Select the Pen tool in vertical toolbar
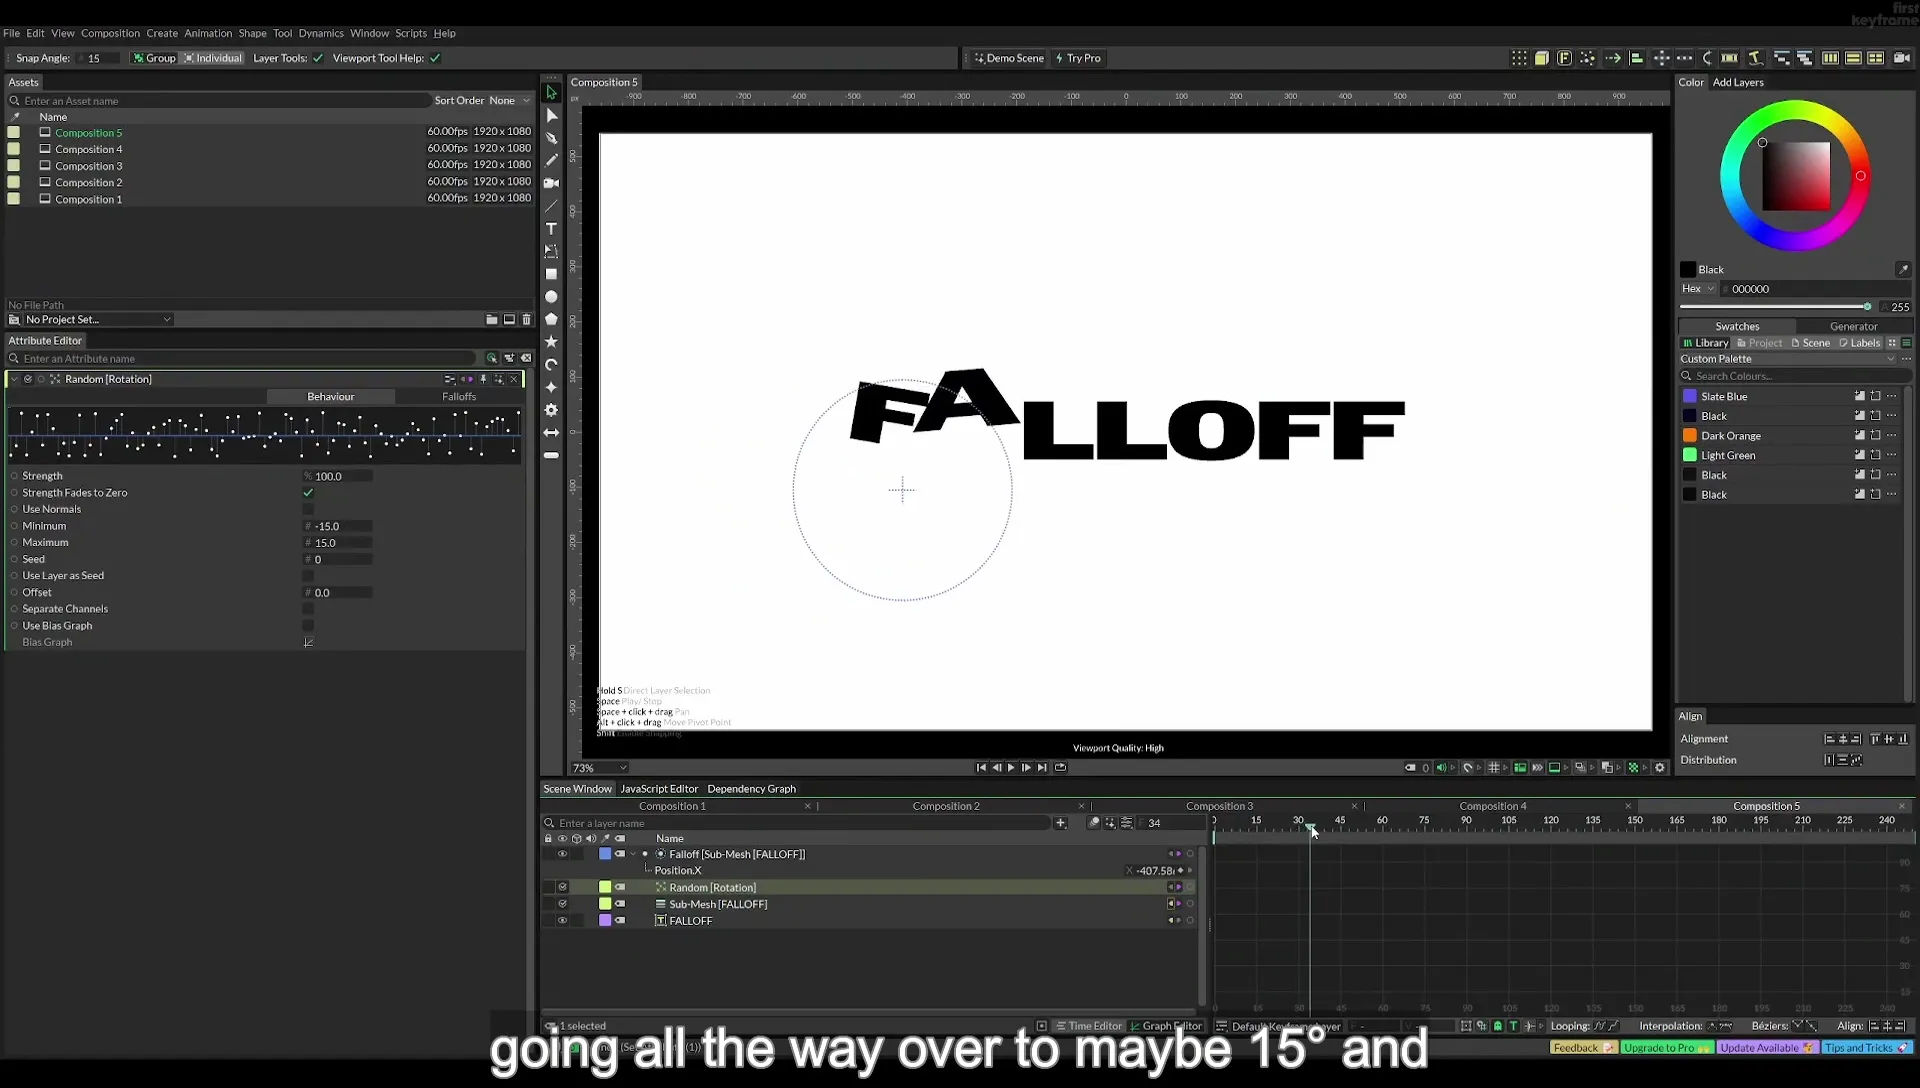 coord(551,138)
